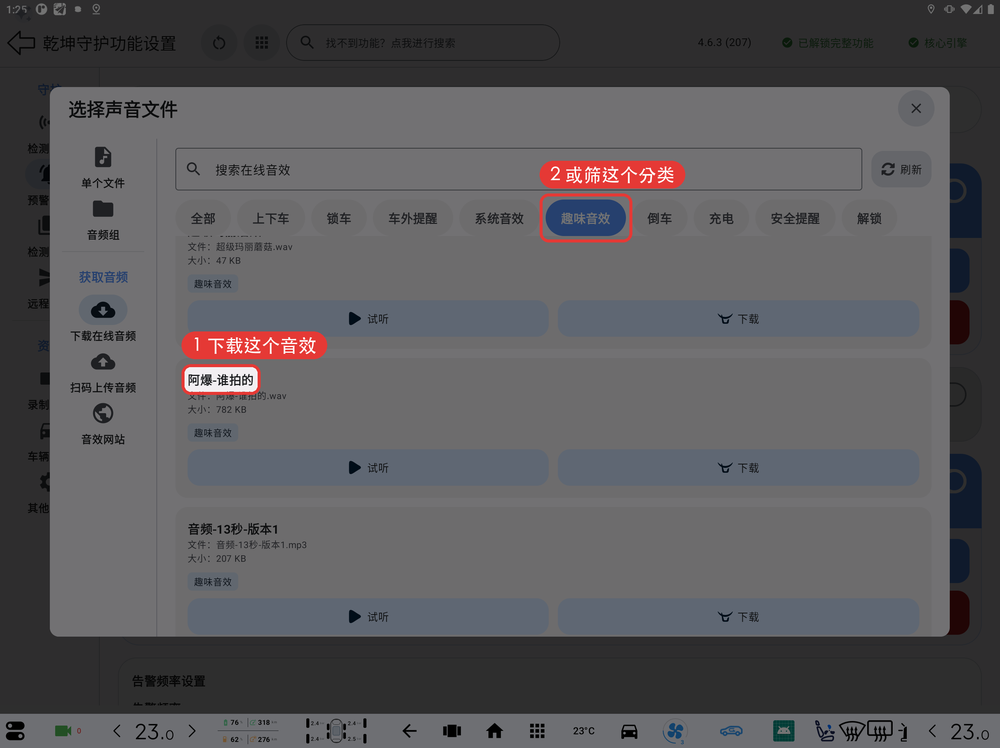The width and height of the screenshot is (1000, 748).
Task: Open the 音频组 audio group folder
Action: point(103,209)
